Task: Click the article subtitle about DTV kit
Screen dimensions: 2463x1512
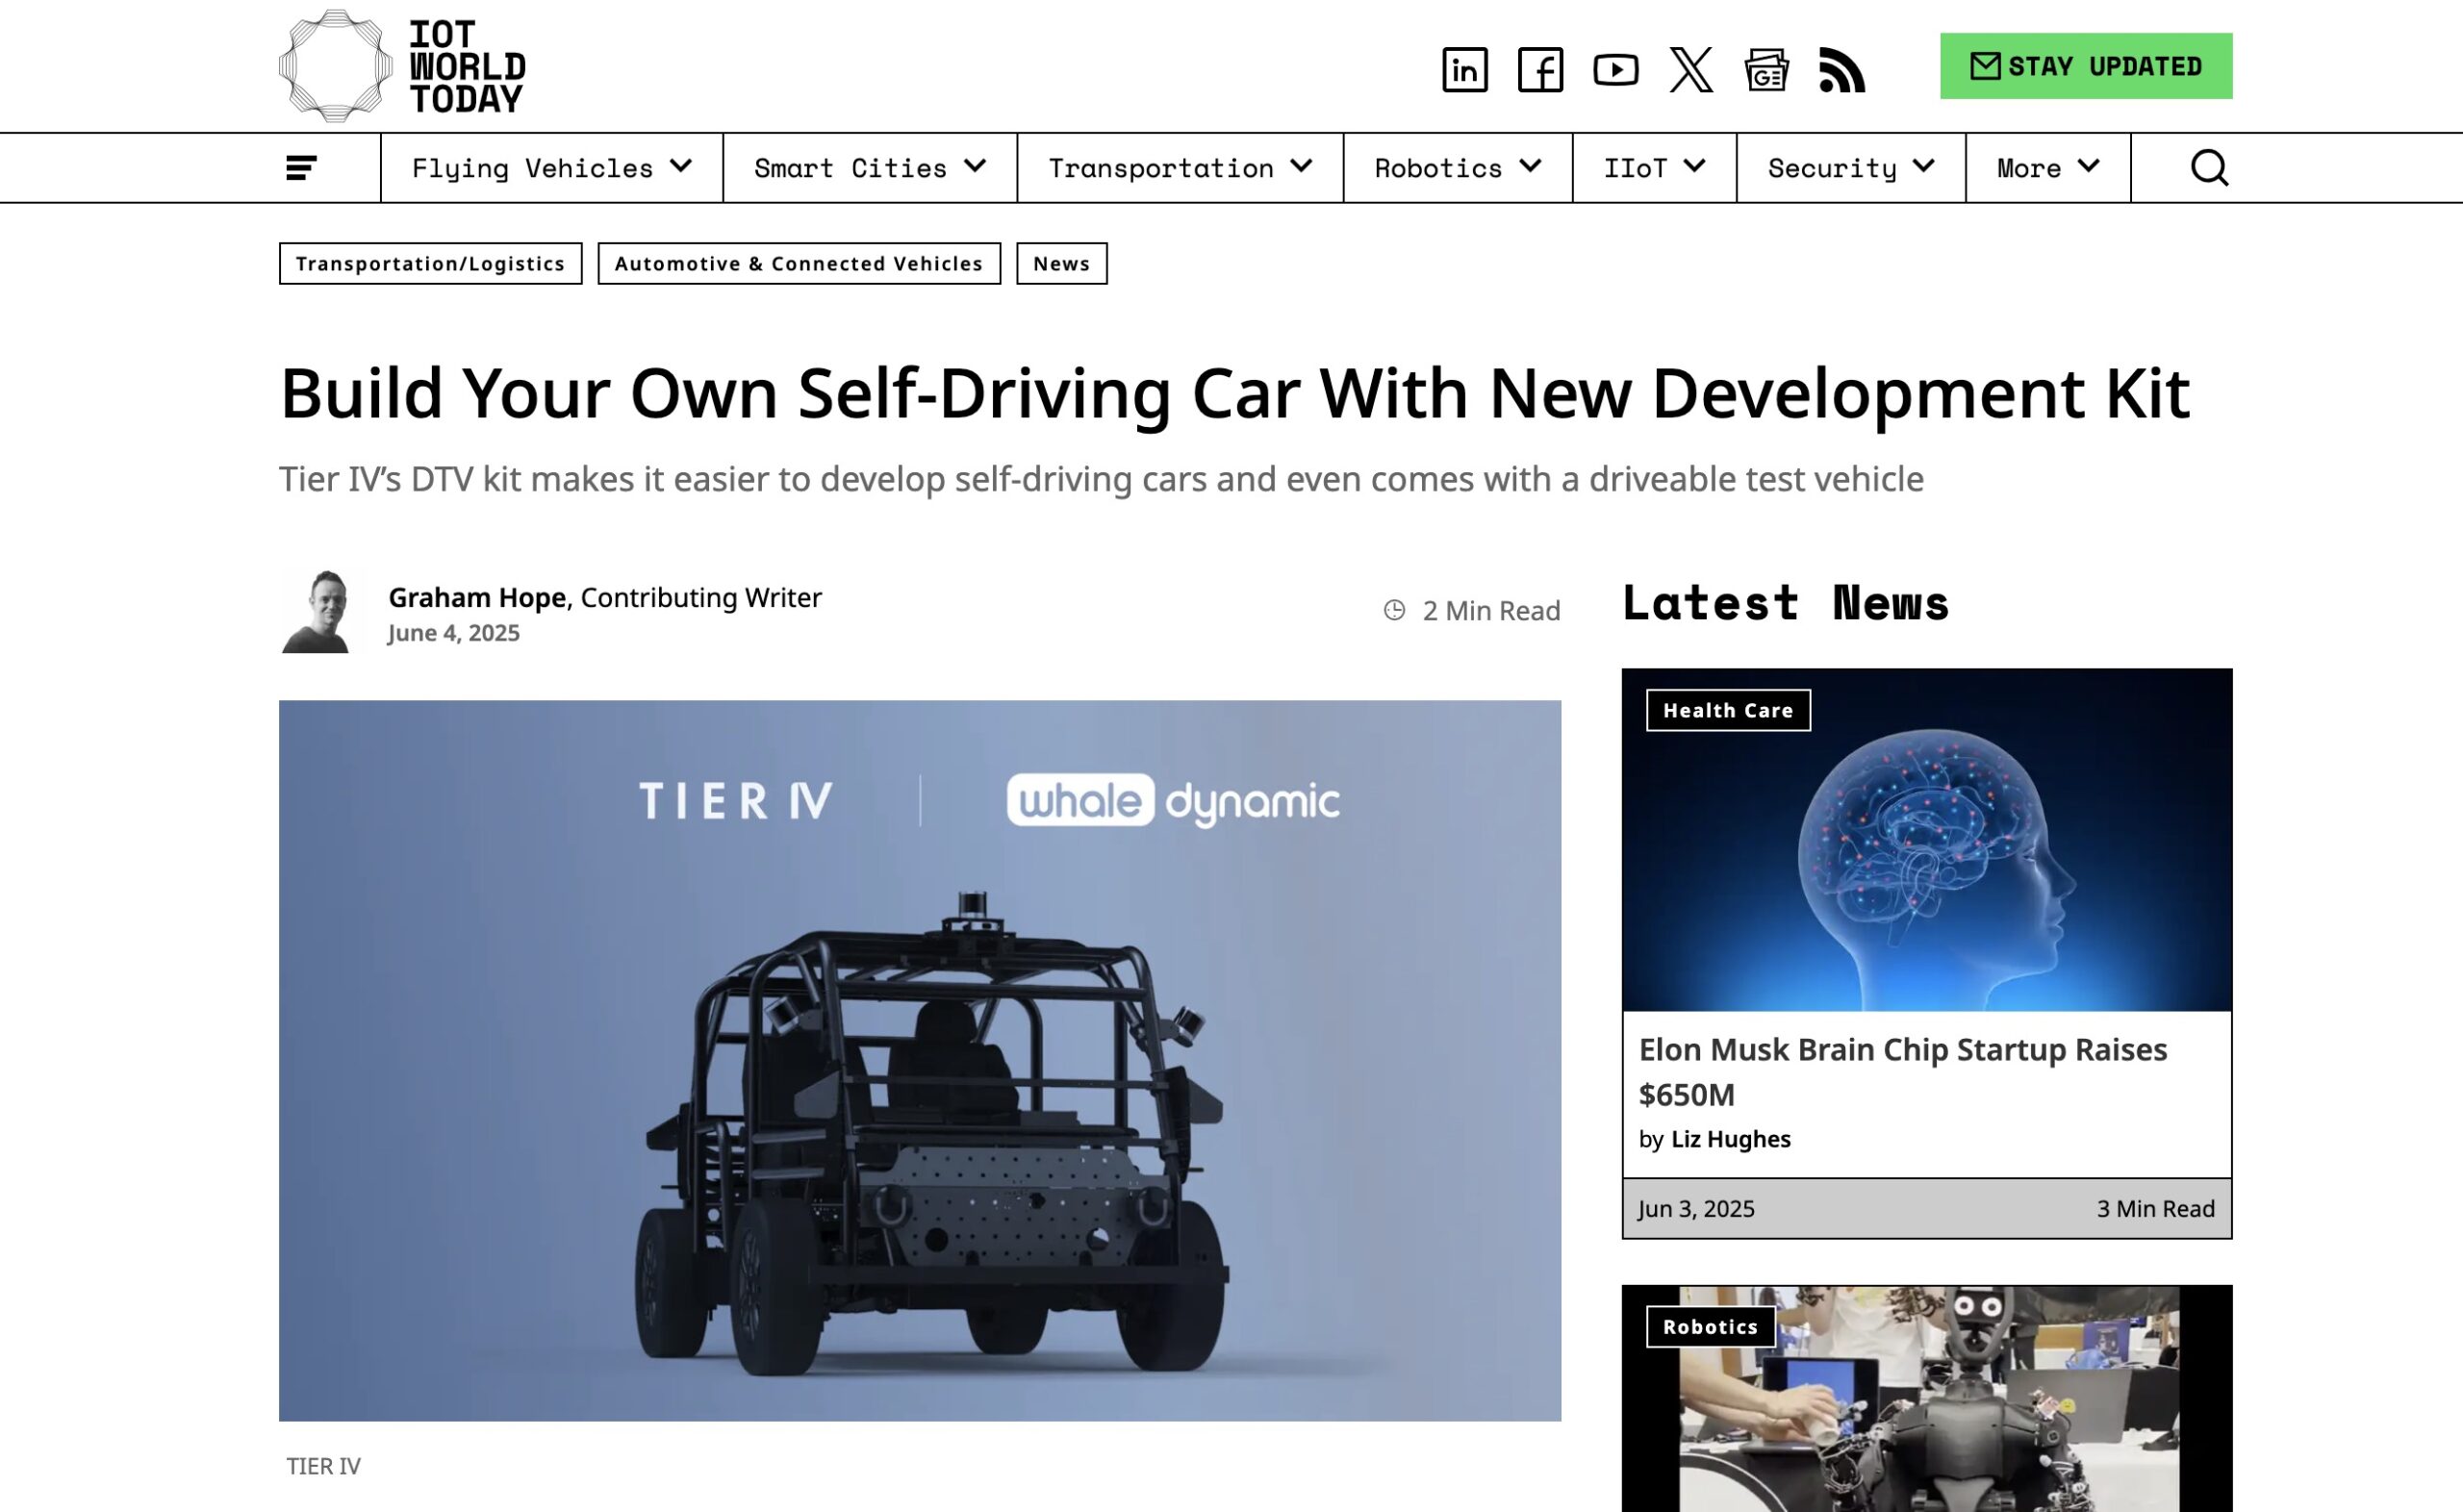Action: point(1101,479)
